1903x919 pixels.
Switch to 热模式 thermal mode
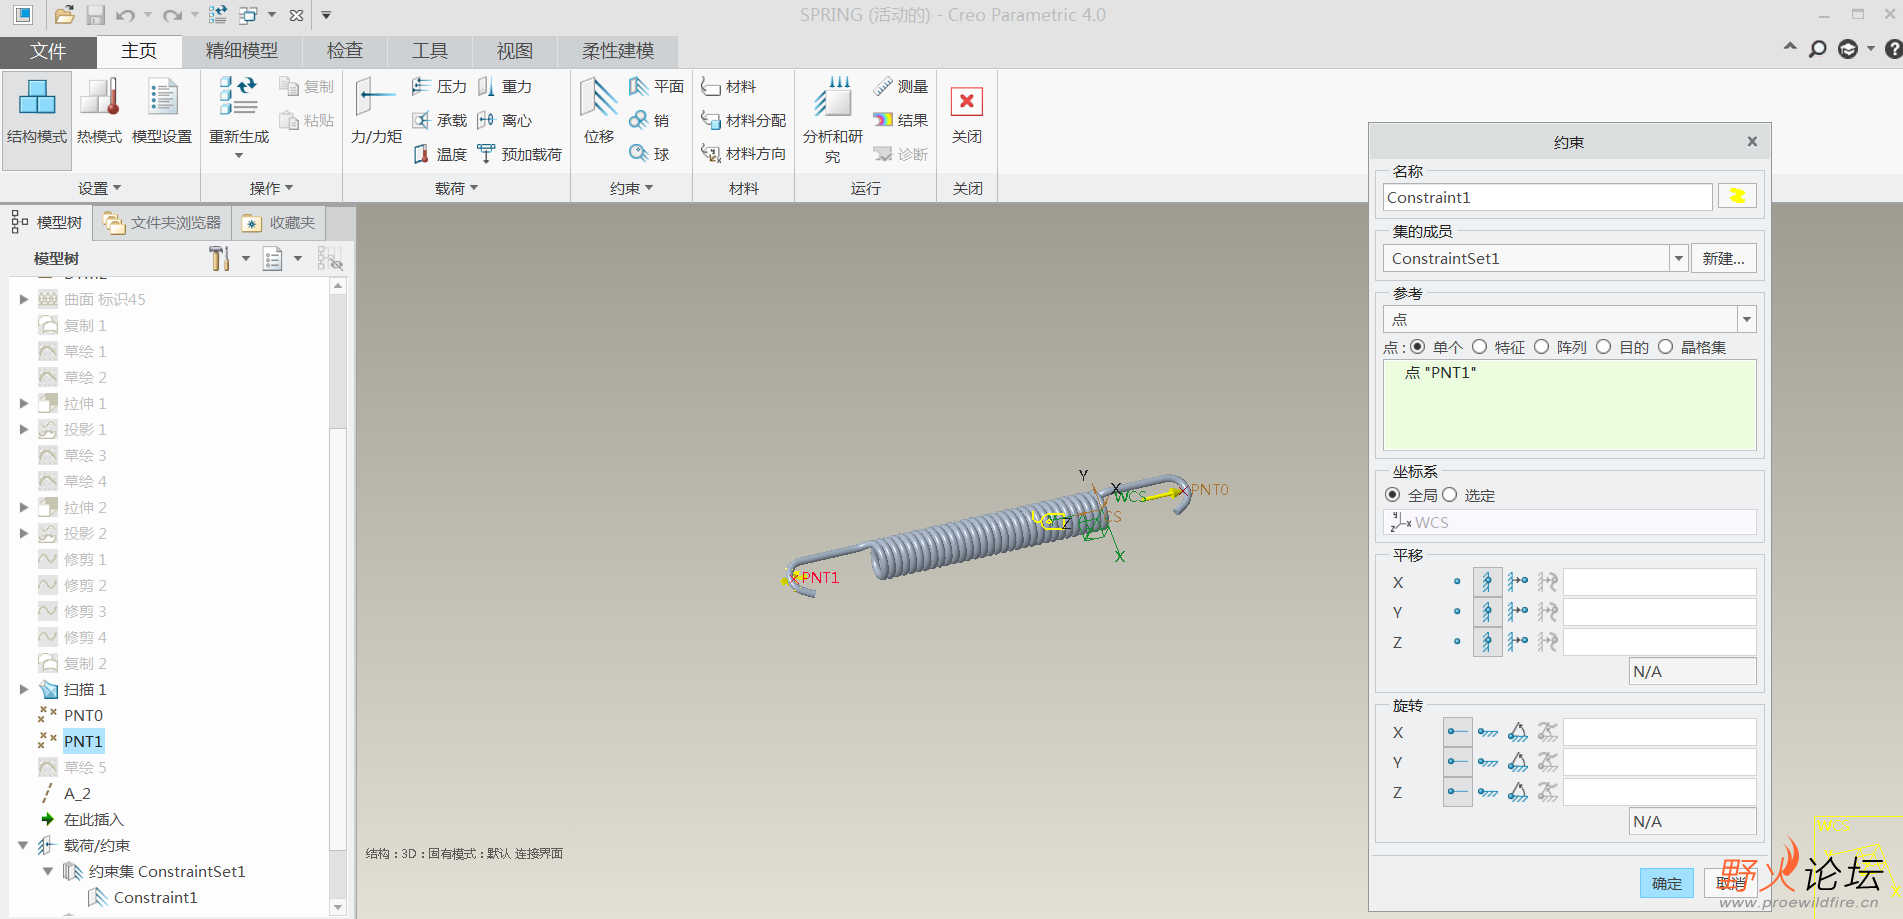click(99, 100)
